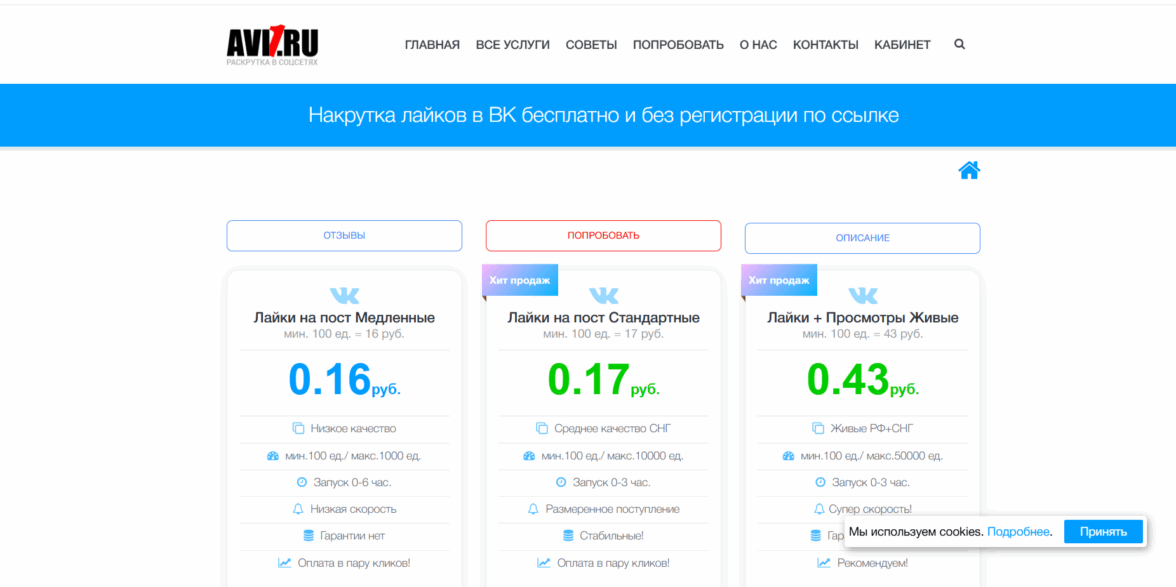Viewport: 1176px width, 587px height.
Task: Click chart icon in Стандартные card
Action: point(544,562)
